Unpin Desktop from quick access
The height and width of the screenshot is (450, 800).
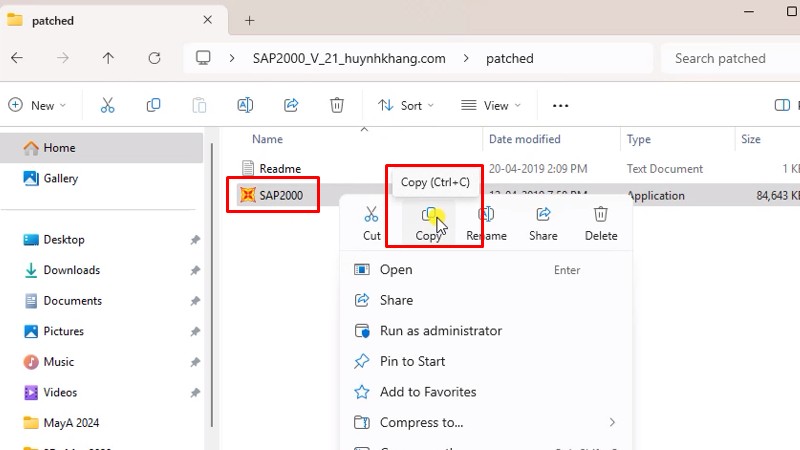point(195,240)
